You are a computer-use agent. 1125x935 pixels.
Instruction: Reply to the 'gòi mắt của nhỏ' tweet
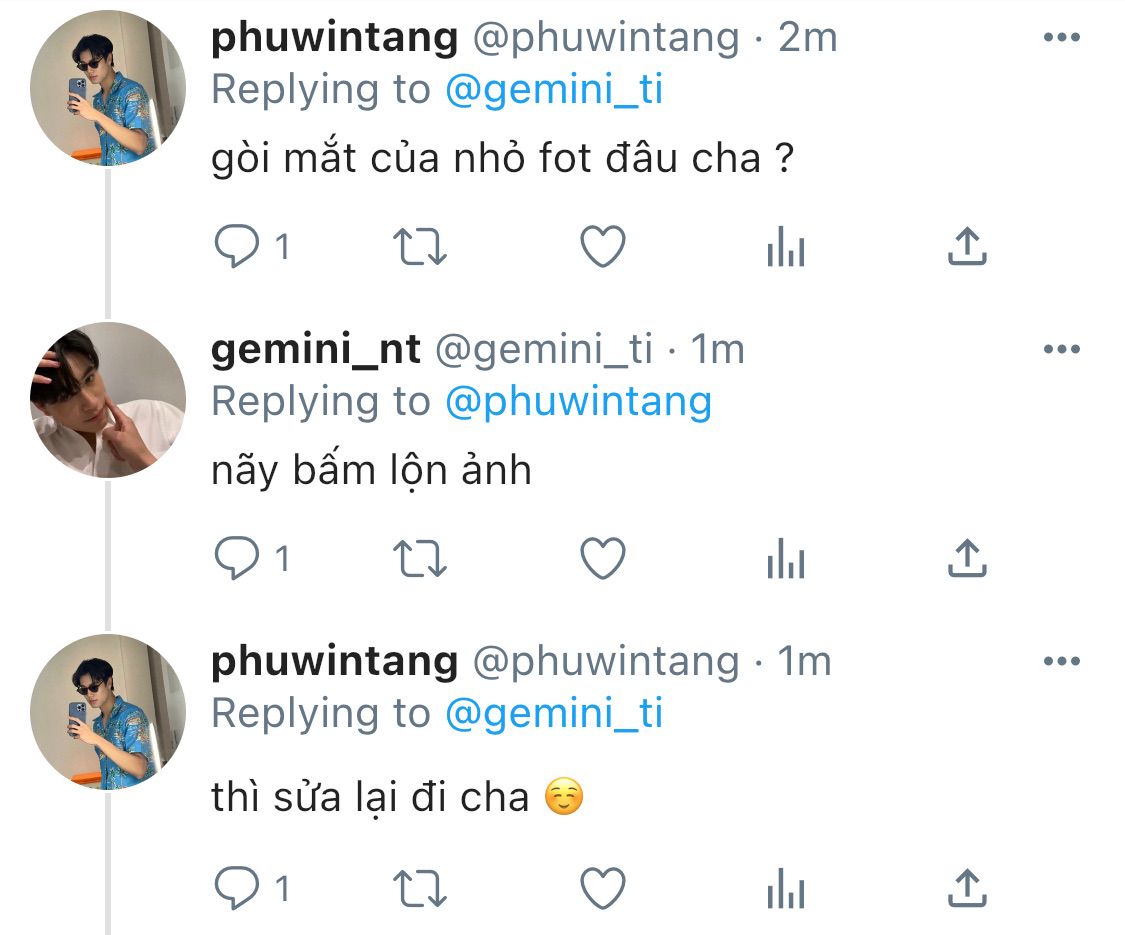237,247
